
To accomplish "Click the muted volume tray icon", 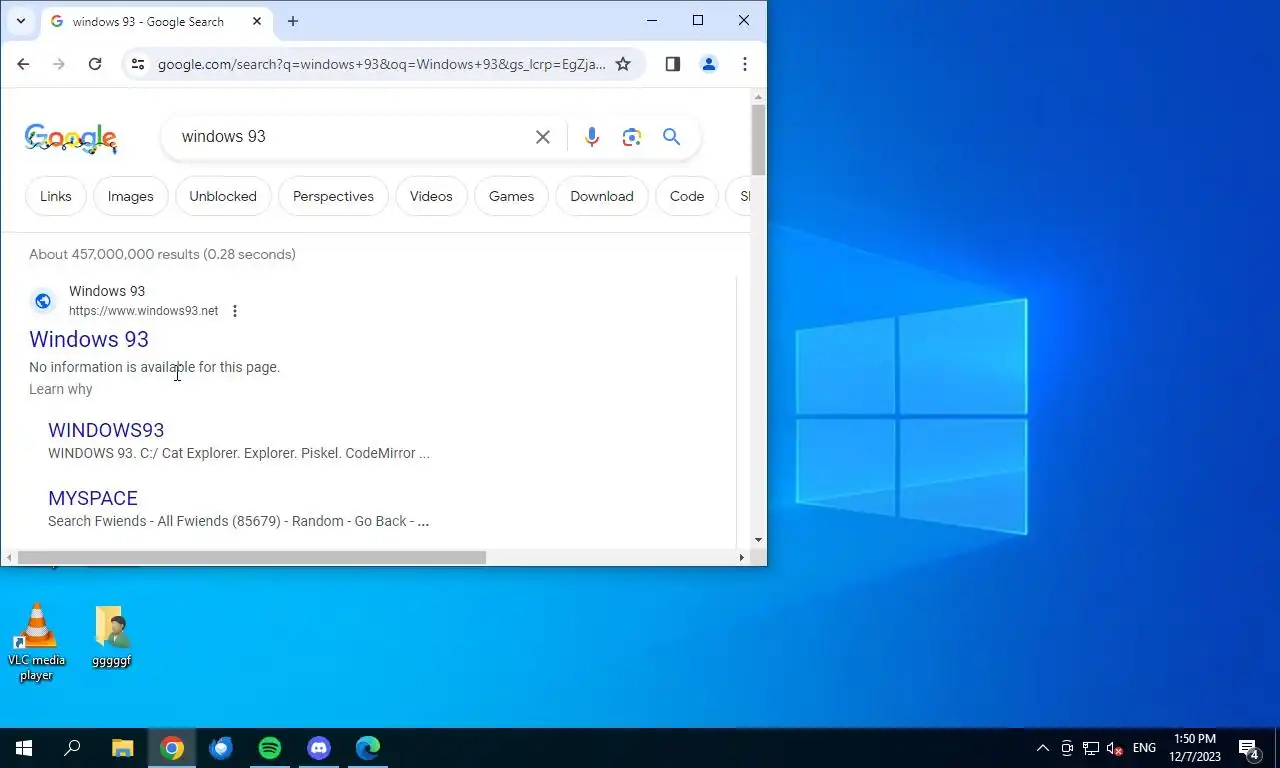I will pyautogui.click(x=1115, y=748).
